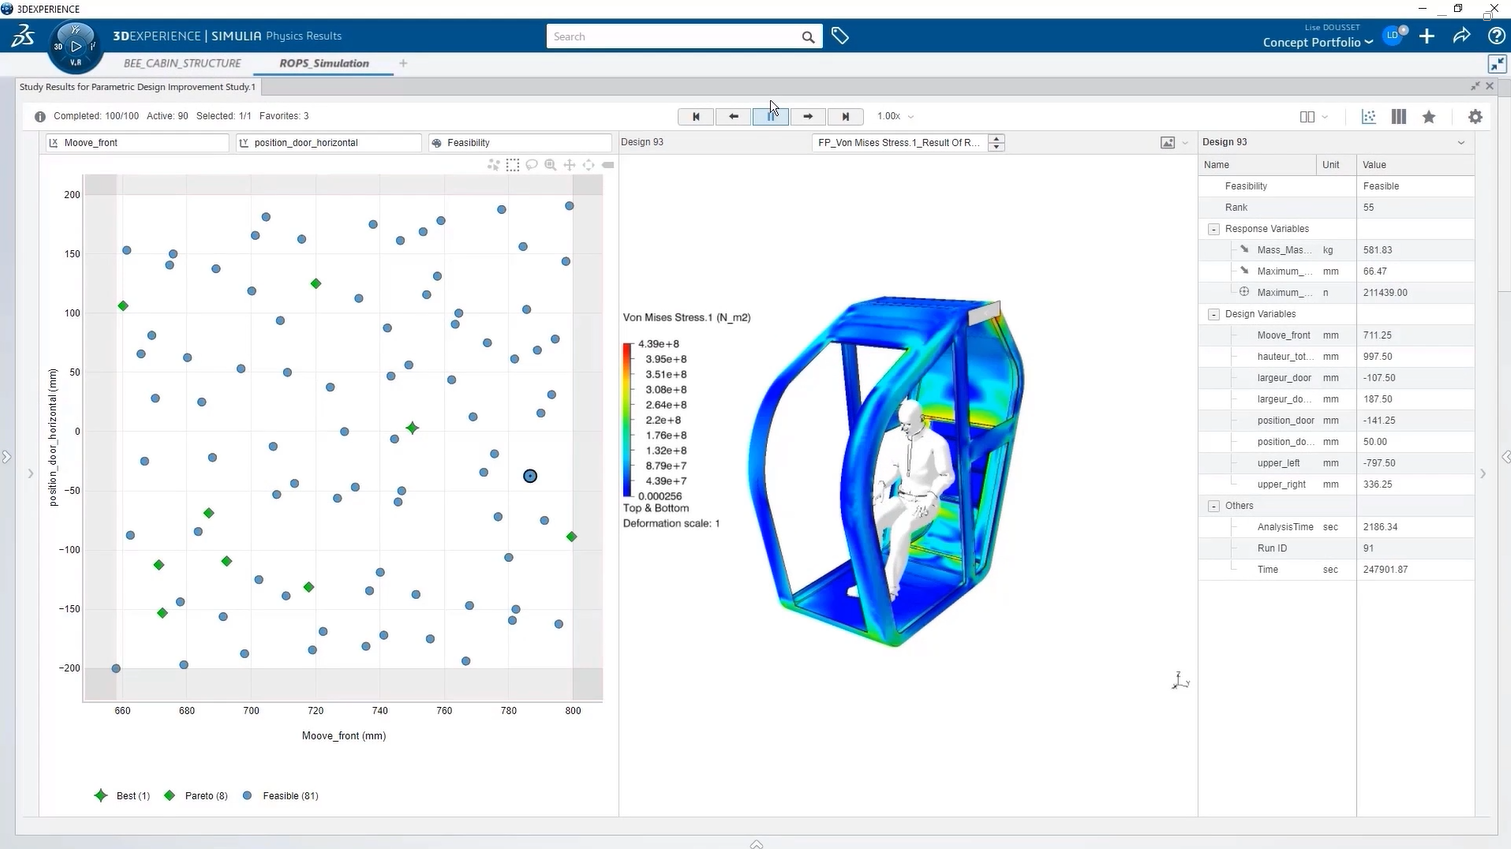
Task: Activate the rectangle selection tool on the plot
Action: (512, 165)
